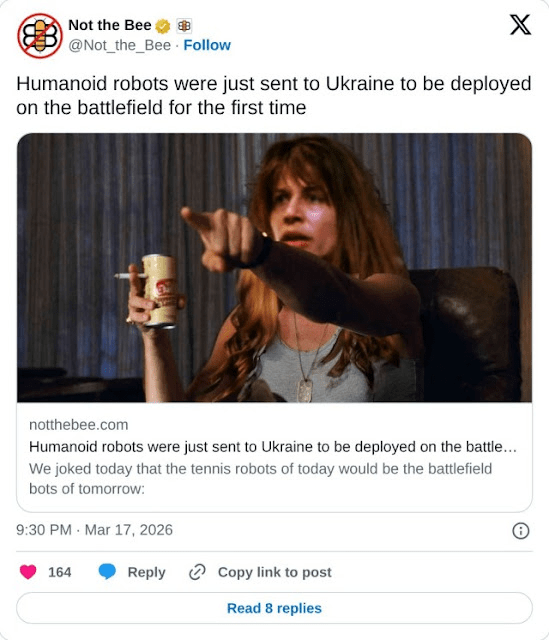
Task: Click the affiliate bee badge icon
Action: (184, 26)
